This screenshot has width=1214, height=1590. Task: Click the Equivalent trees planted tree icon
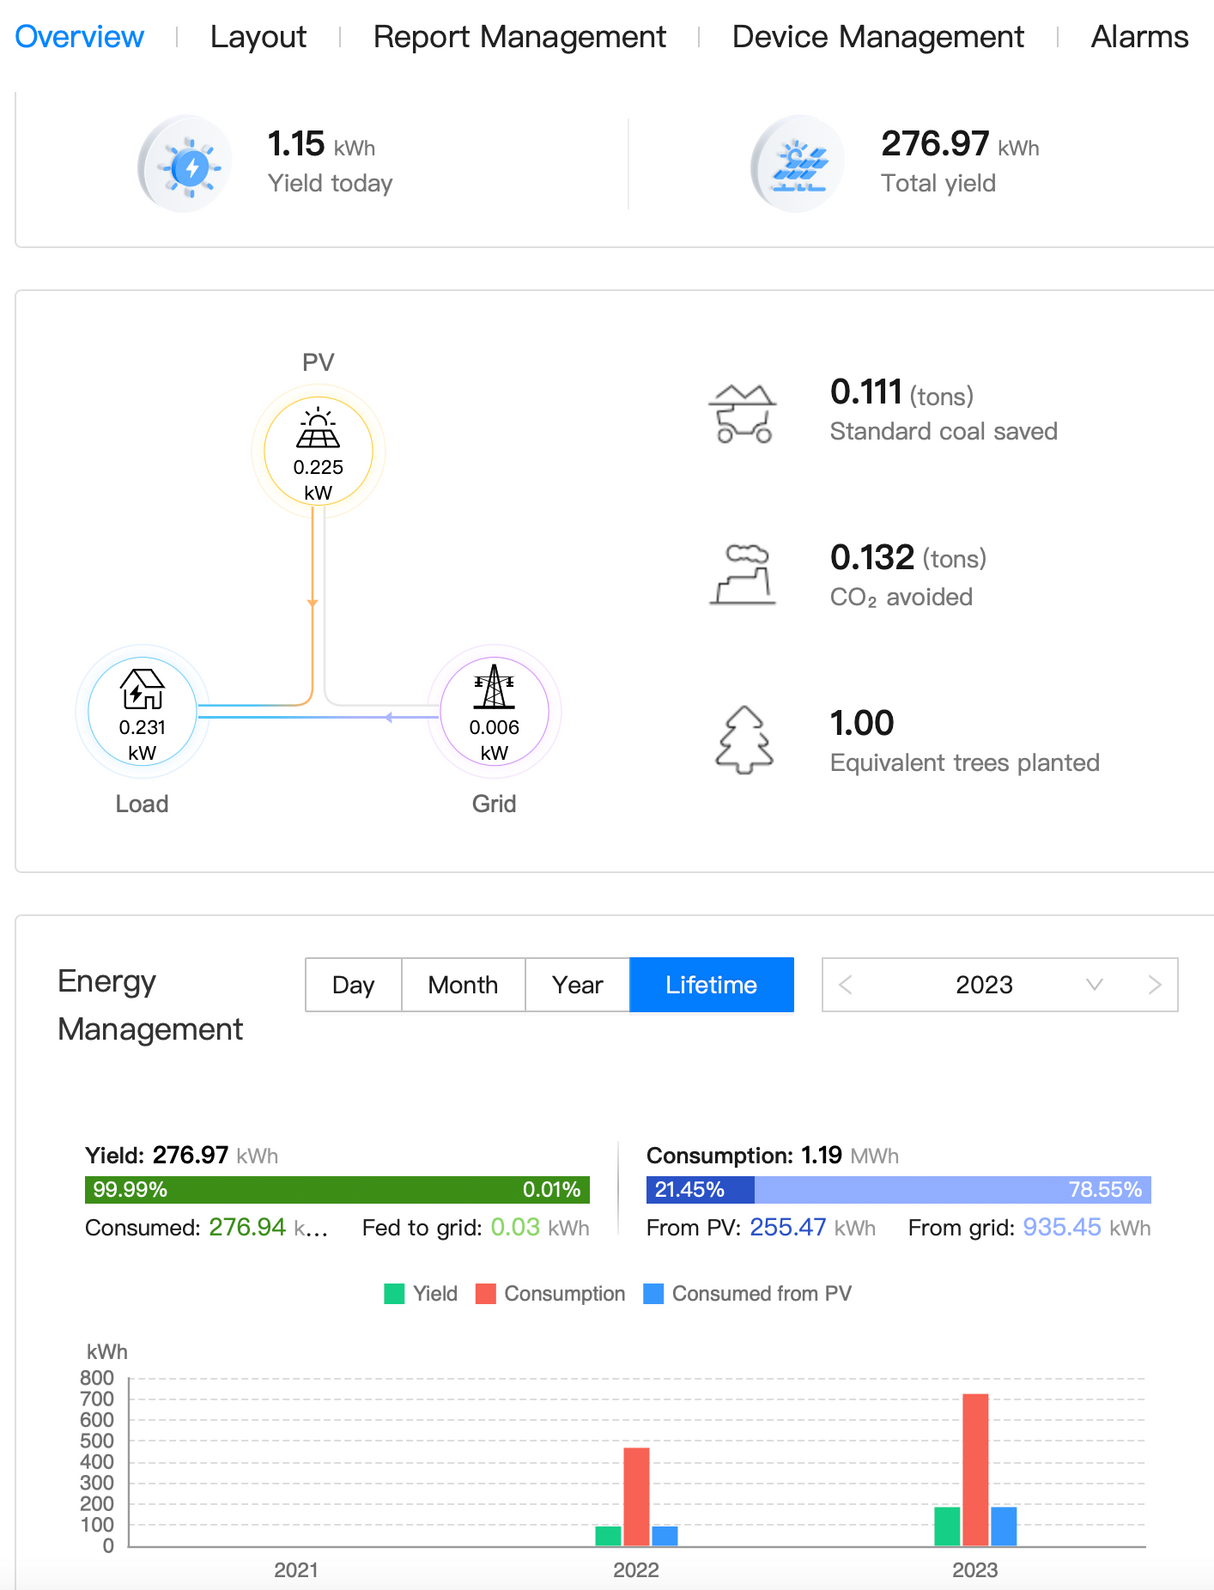(744, 740)
